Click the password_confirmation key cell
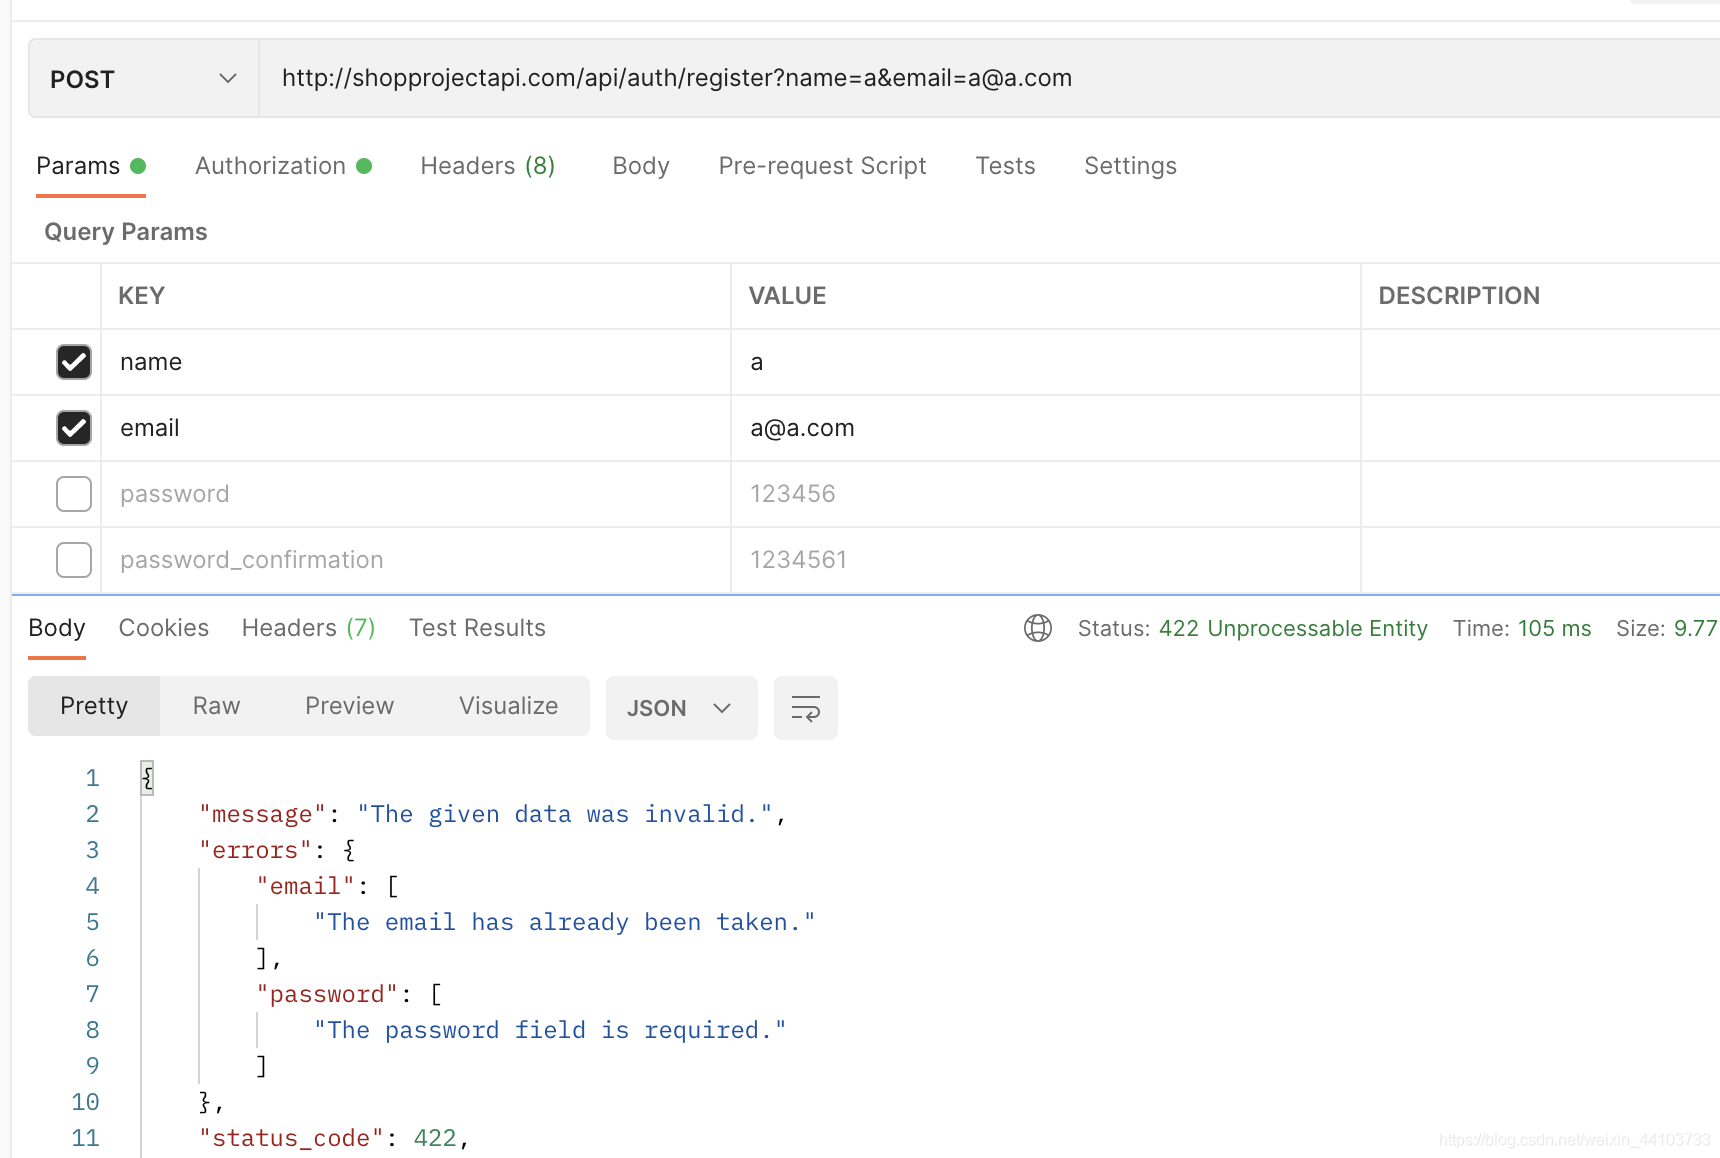 coord(416,560)
